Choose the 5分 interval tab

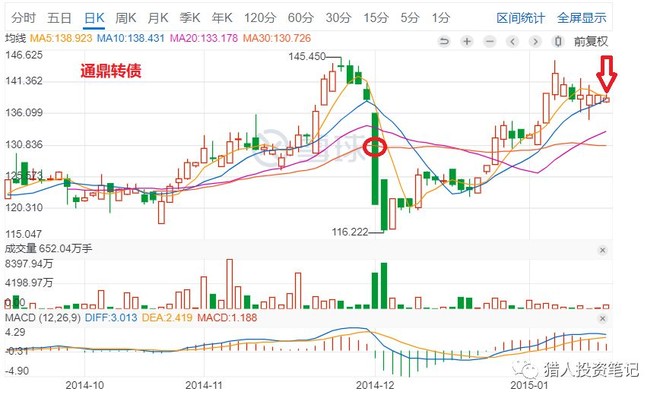(x=410, y=18)
